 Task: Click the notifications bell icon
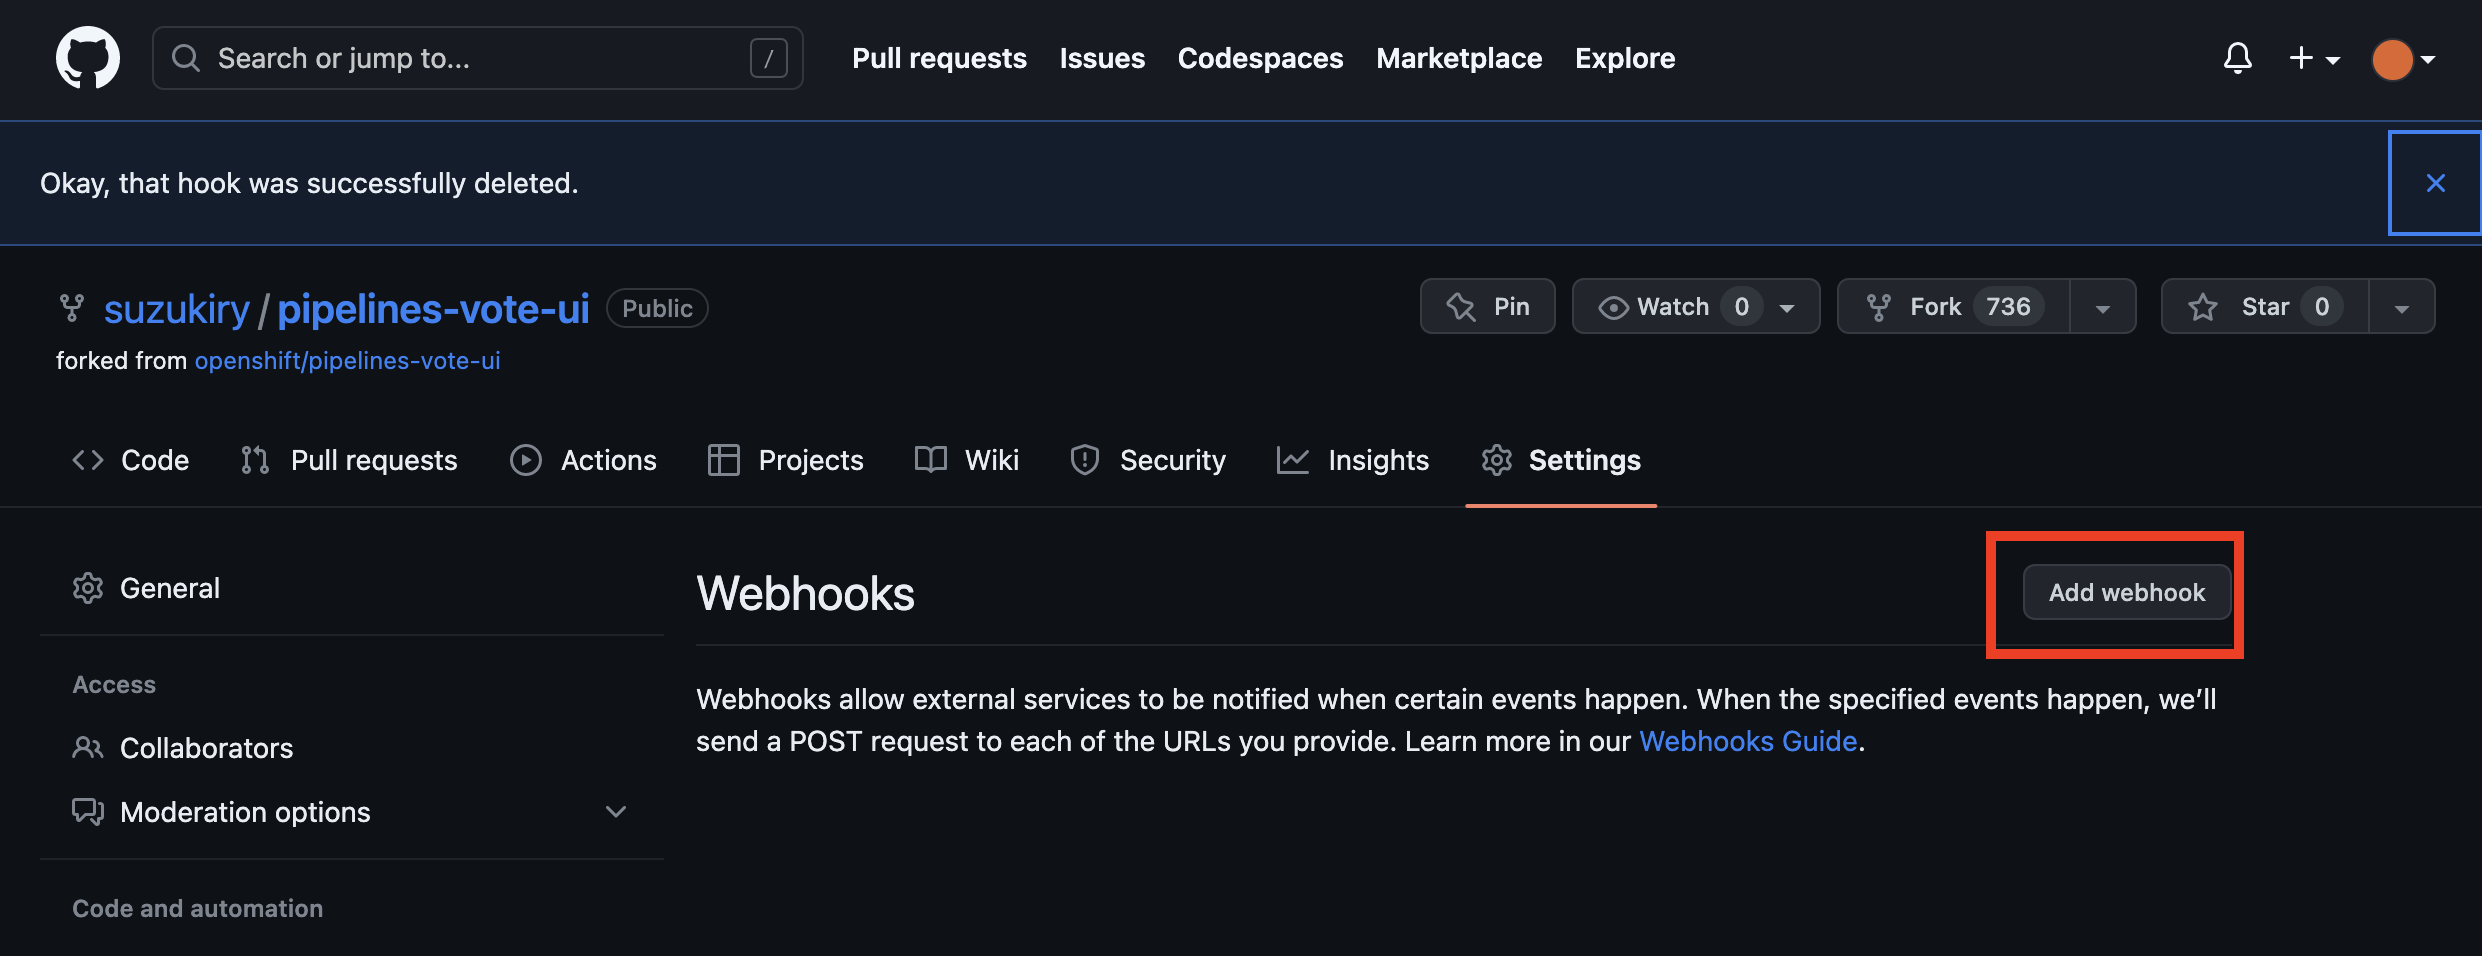2237,58
